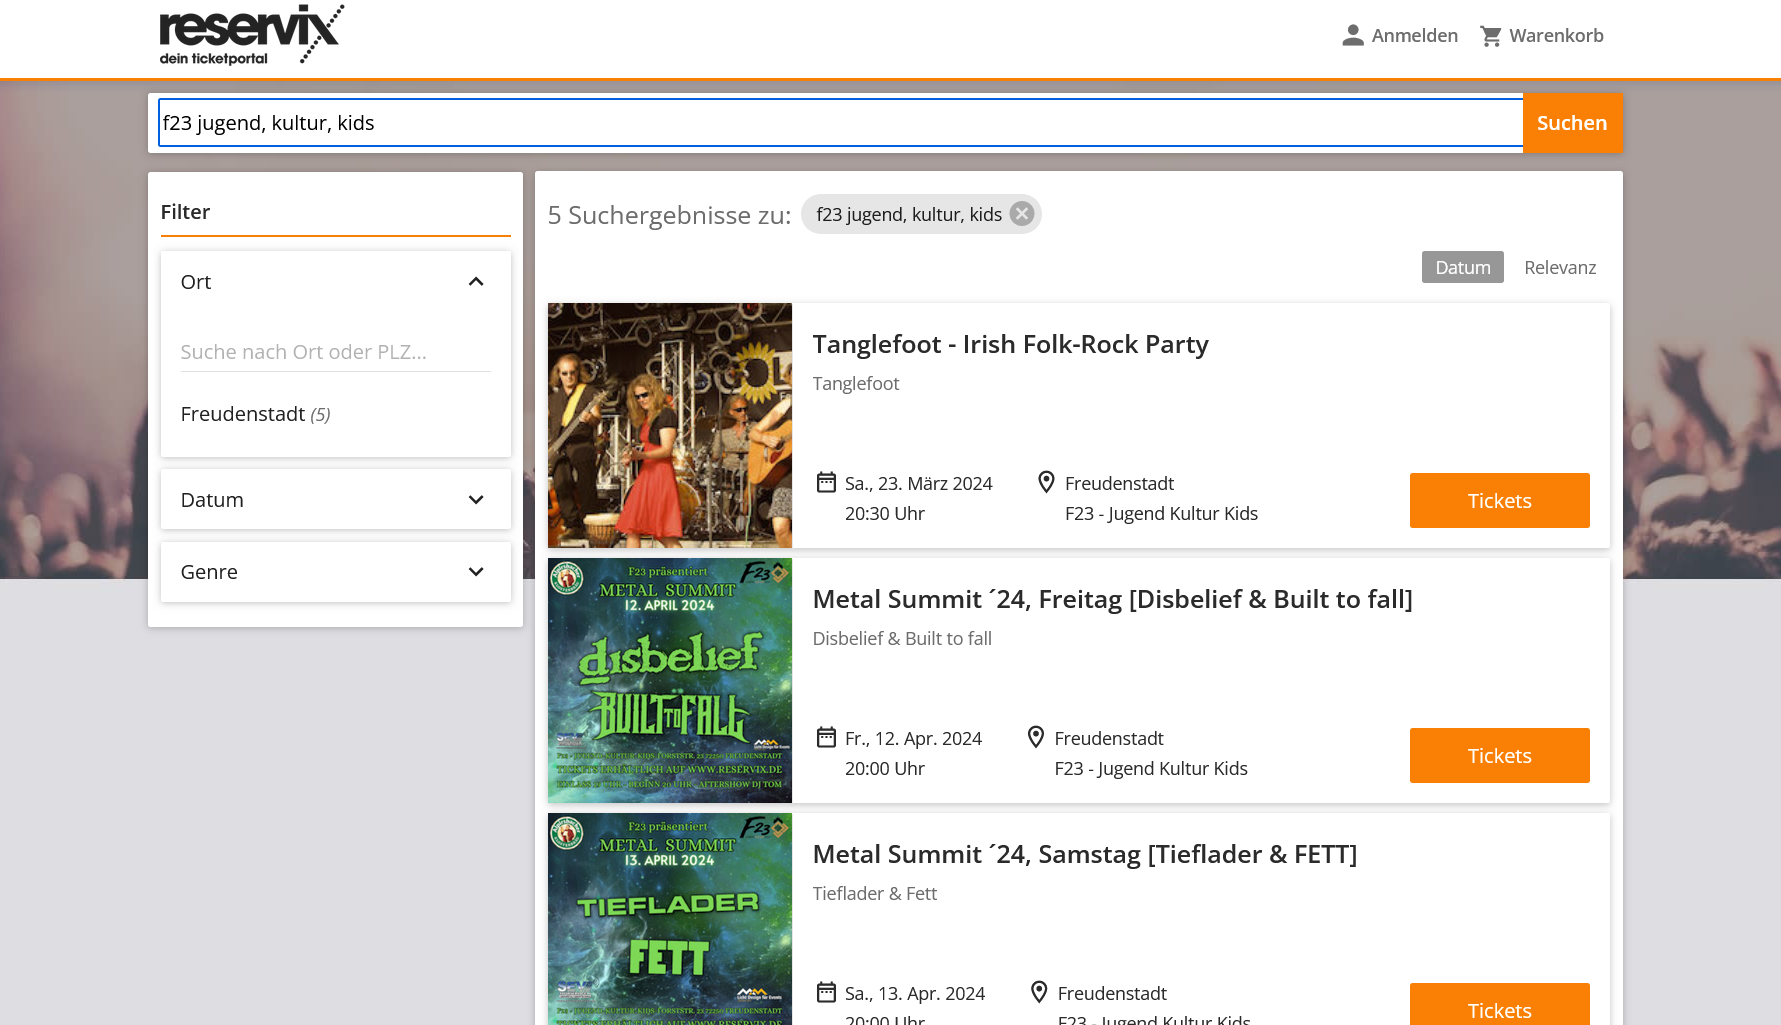Sort results by Datum
Image resolution: width=1781 pixels, height=1025 pixels.
(1462, 267)
